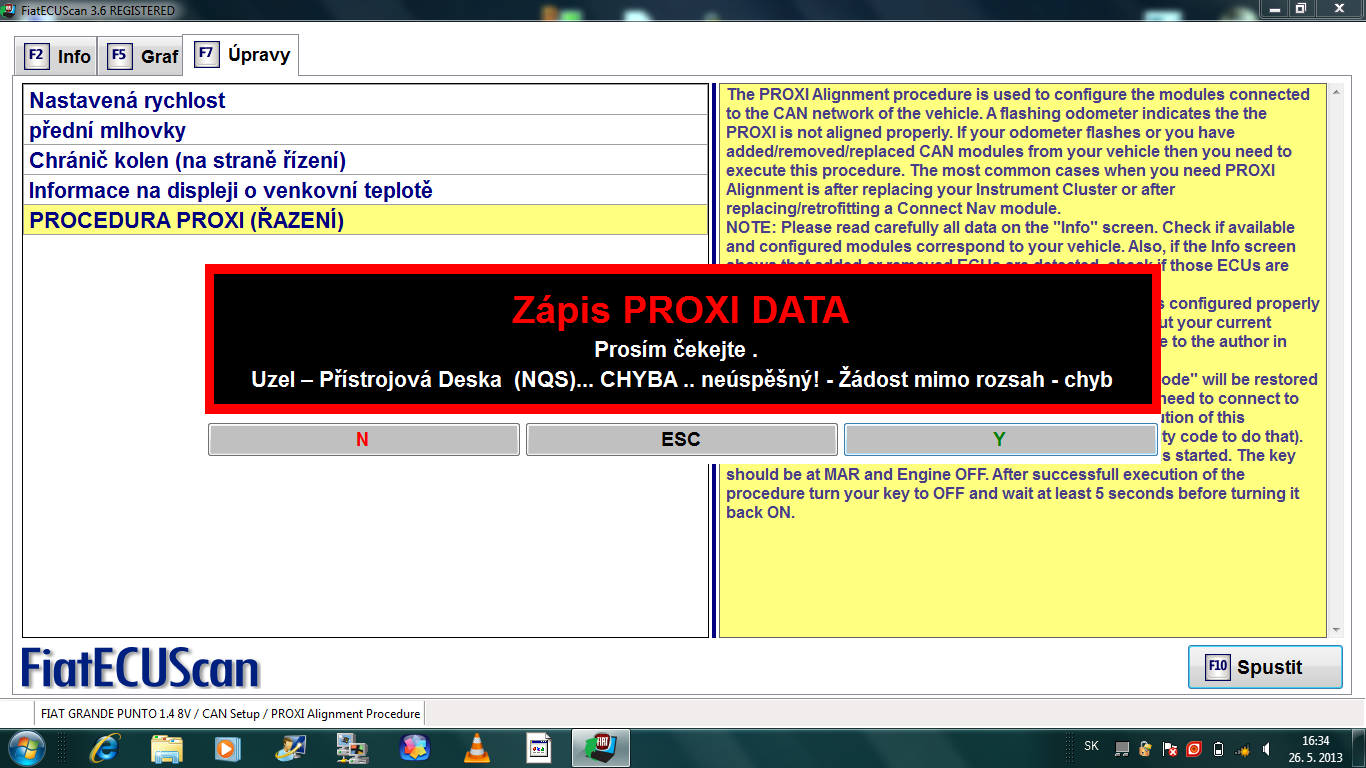Open the volume speaker tray icon
The height and width of the screenshot is (768, 1366).
pyautogui.click(x=1266, y=748)
